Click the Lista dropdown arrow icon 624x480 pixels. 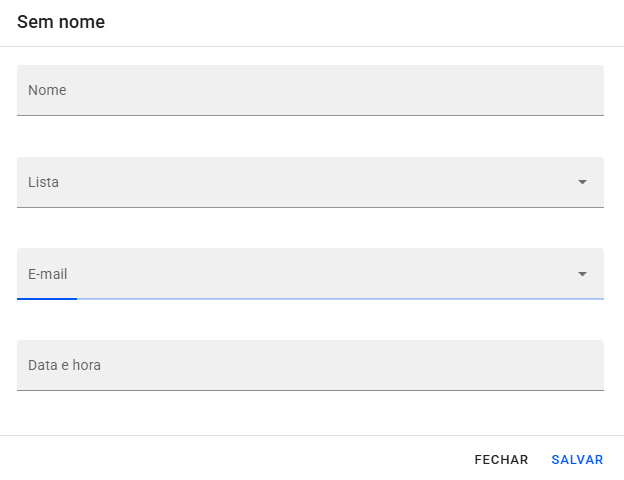[582, 182]
